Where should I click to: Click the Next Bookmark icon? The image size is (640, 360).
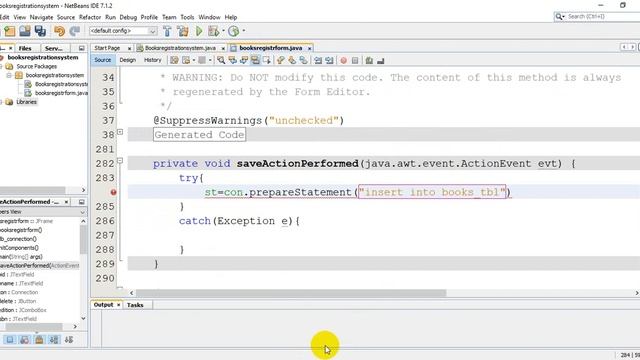[x=292, y=60]
